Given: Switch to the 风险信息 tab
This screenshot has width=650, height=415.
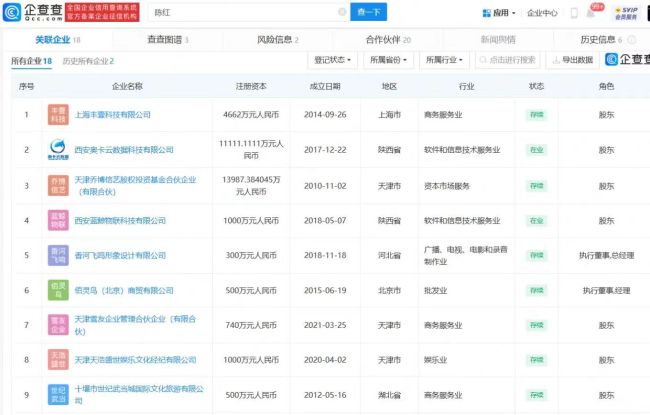Looking at the screenshot, I should 278,40.
